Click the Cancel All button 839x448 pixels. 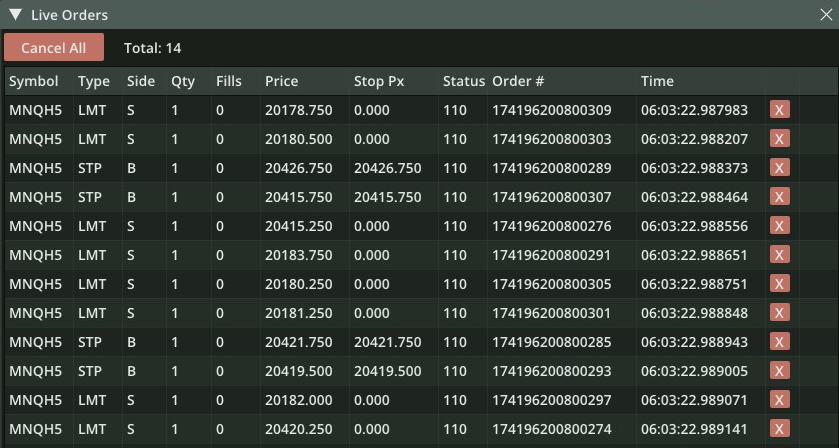pyautogui.click(x=54, y=48)
